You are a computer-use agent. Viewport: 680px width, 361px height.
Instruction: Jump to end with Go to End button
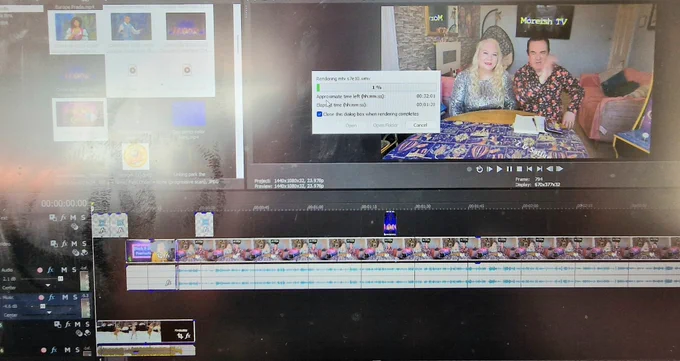tap(539, 169)
